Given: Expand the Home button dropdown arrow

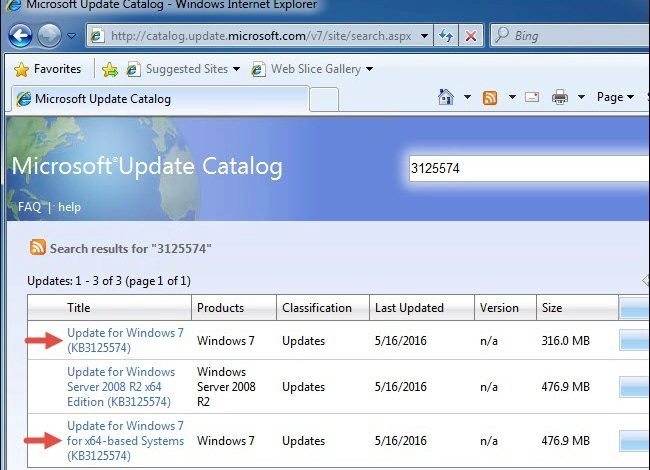Looking at the screenshot, I should pyautogui.click(x=467, y=97).
